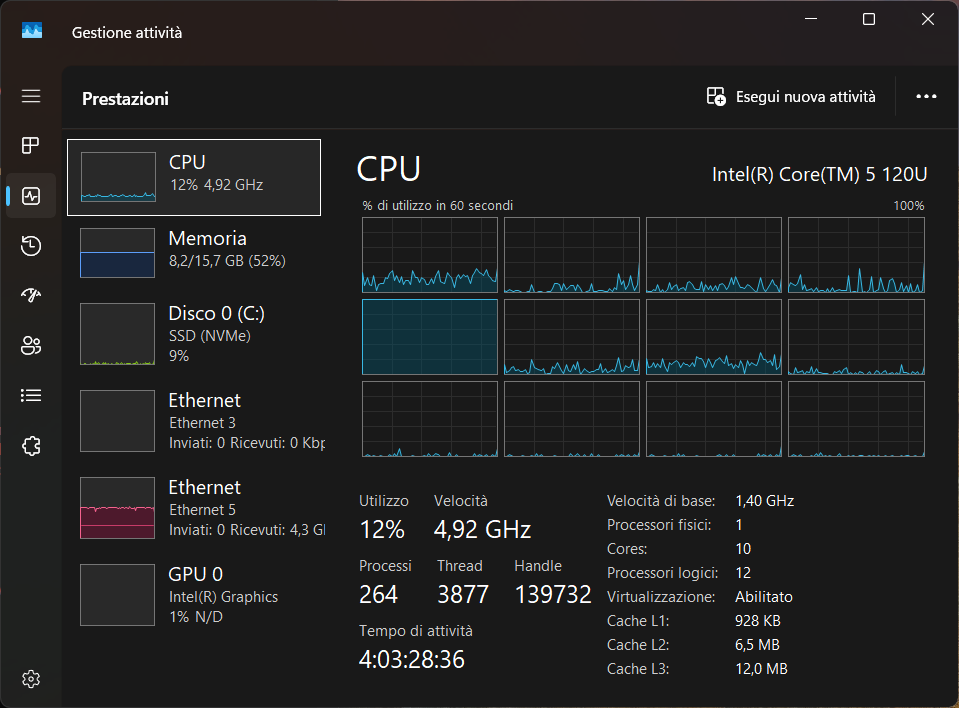Viewport: 959px width, 708px height.
Task: Click the Cores value 10
Action: coord(743,548)
